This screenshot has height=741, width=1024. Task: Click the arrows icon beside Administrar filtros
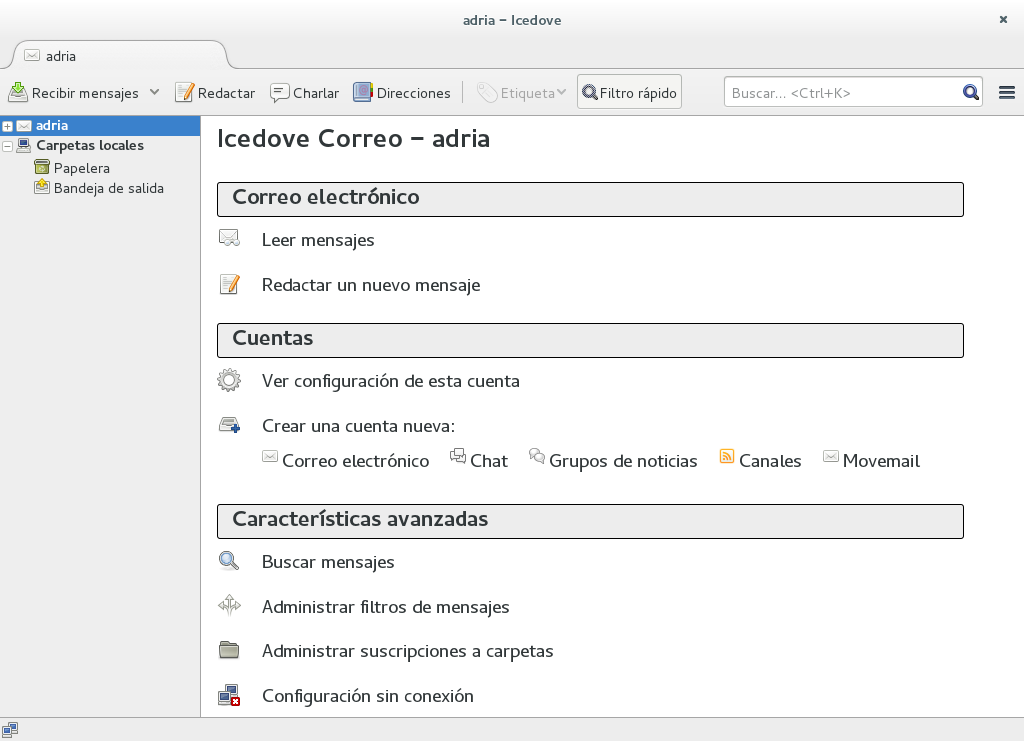tap(229, 605)
